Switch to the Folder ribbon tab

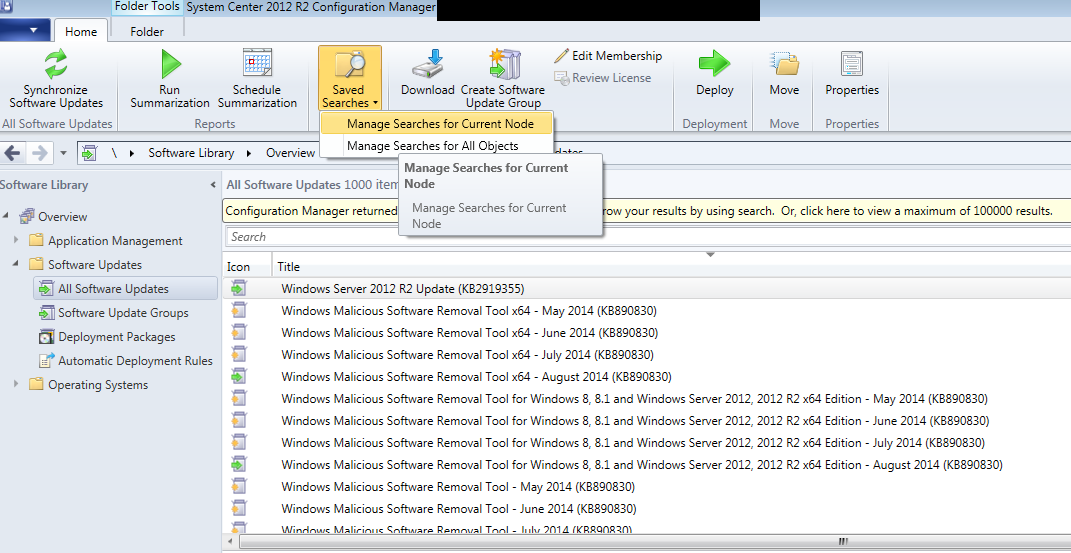[147, 31]
